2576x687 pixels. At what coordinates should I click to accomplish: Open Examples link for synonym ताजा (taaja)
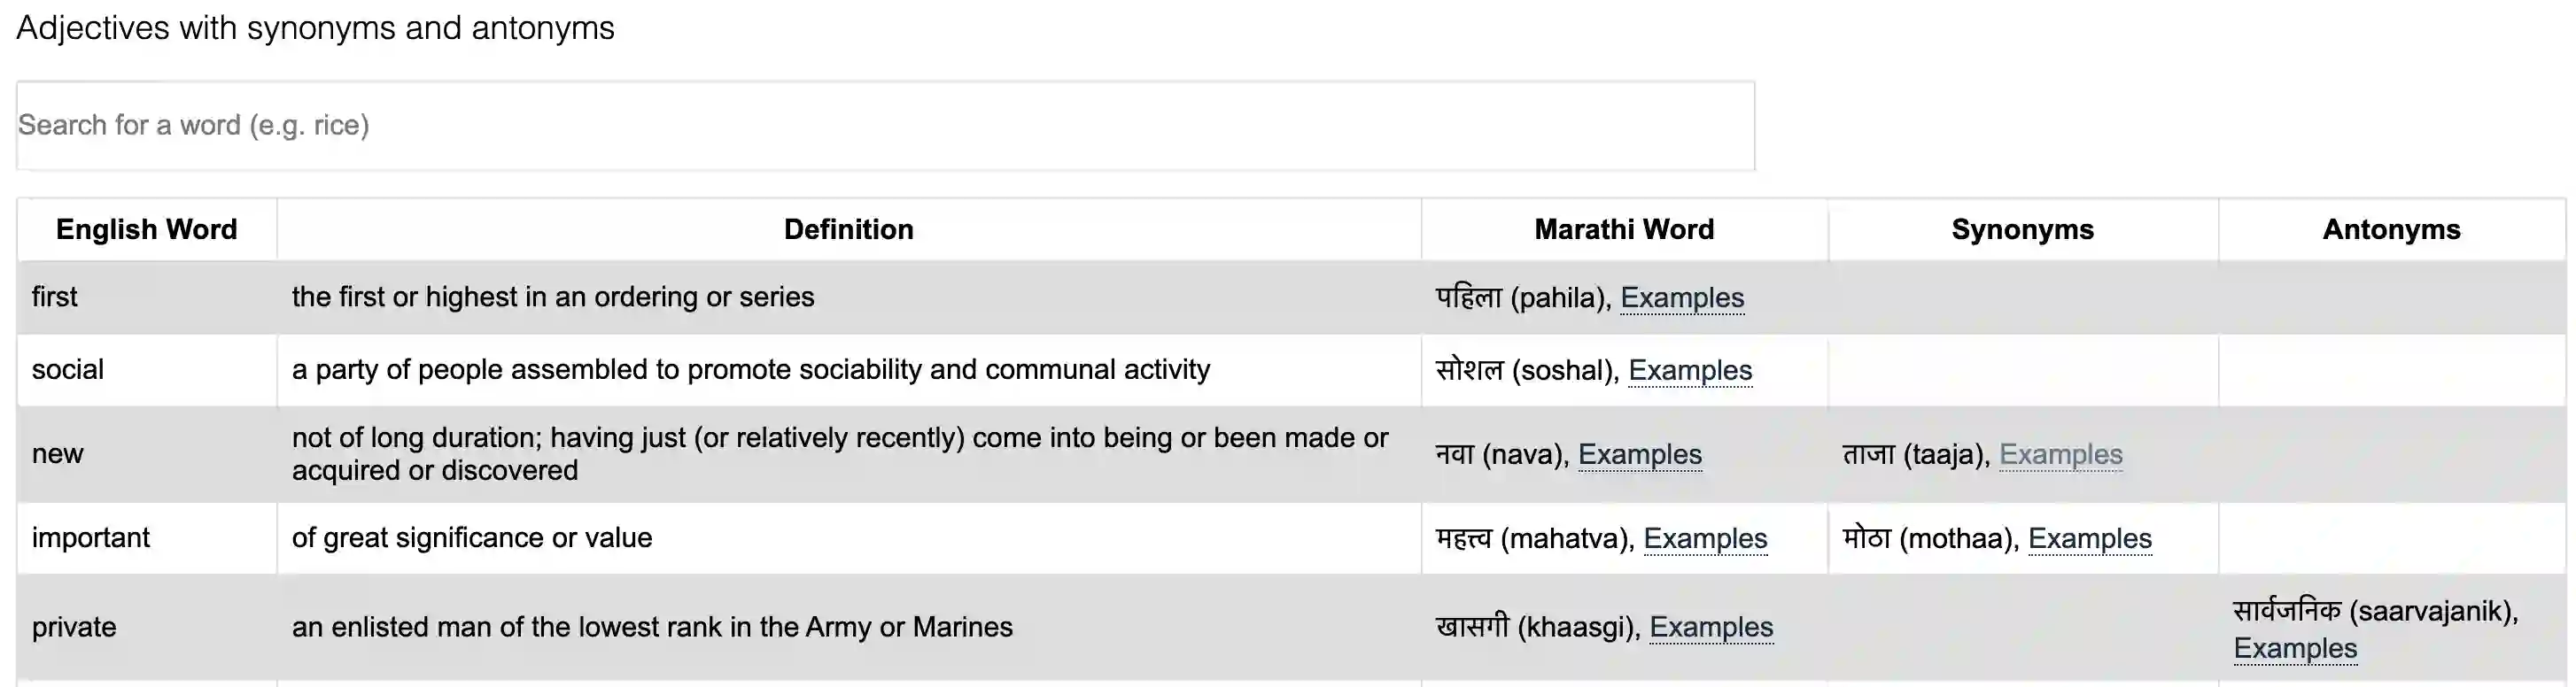(2060, 454)
